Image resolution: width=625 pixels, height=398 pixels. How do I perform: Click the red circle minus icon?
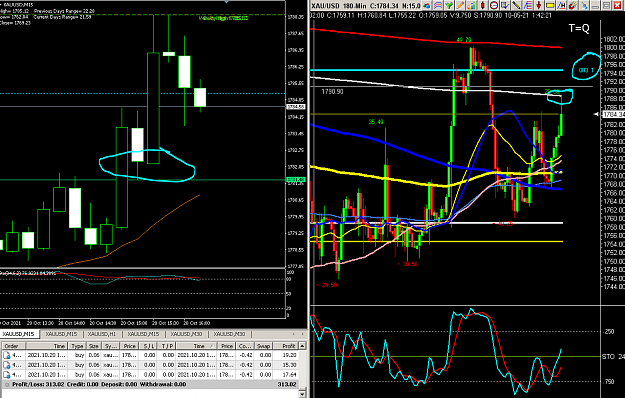tap(494, 6)
